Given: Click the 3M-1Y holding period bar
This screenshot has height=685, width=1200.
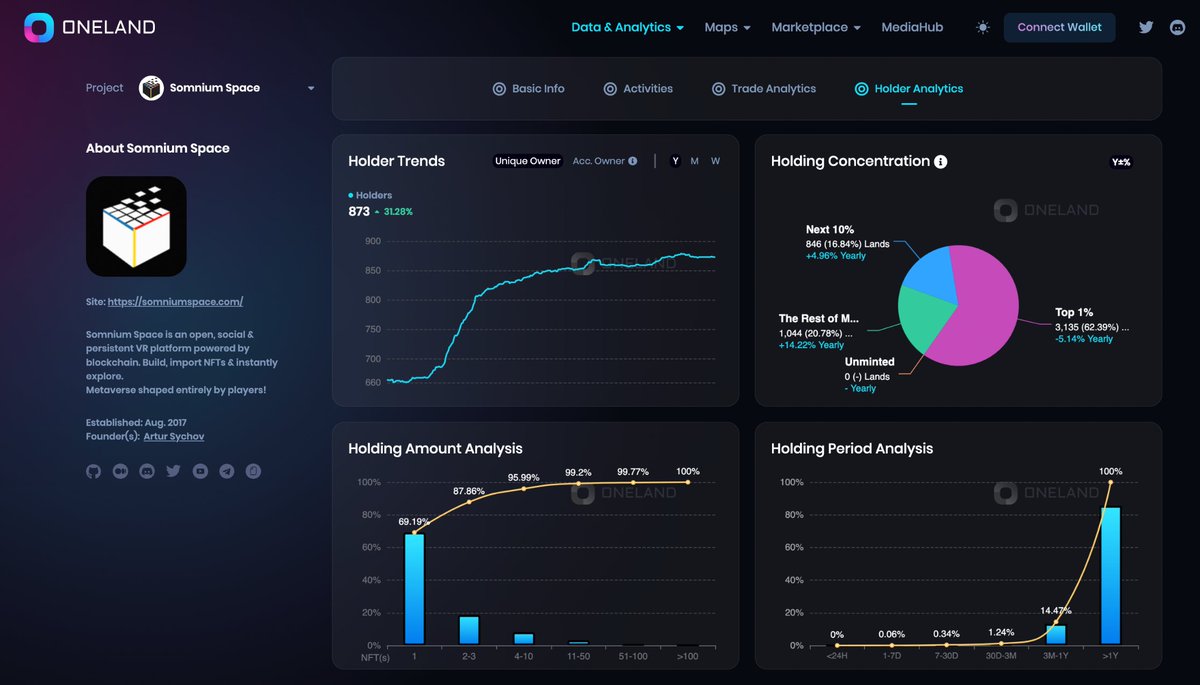Looking at the screenshot, I should point(1056,635).
